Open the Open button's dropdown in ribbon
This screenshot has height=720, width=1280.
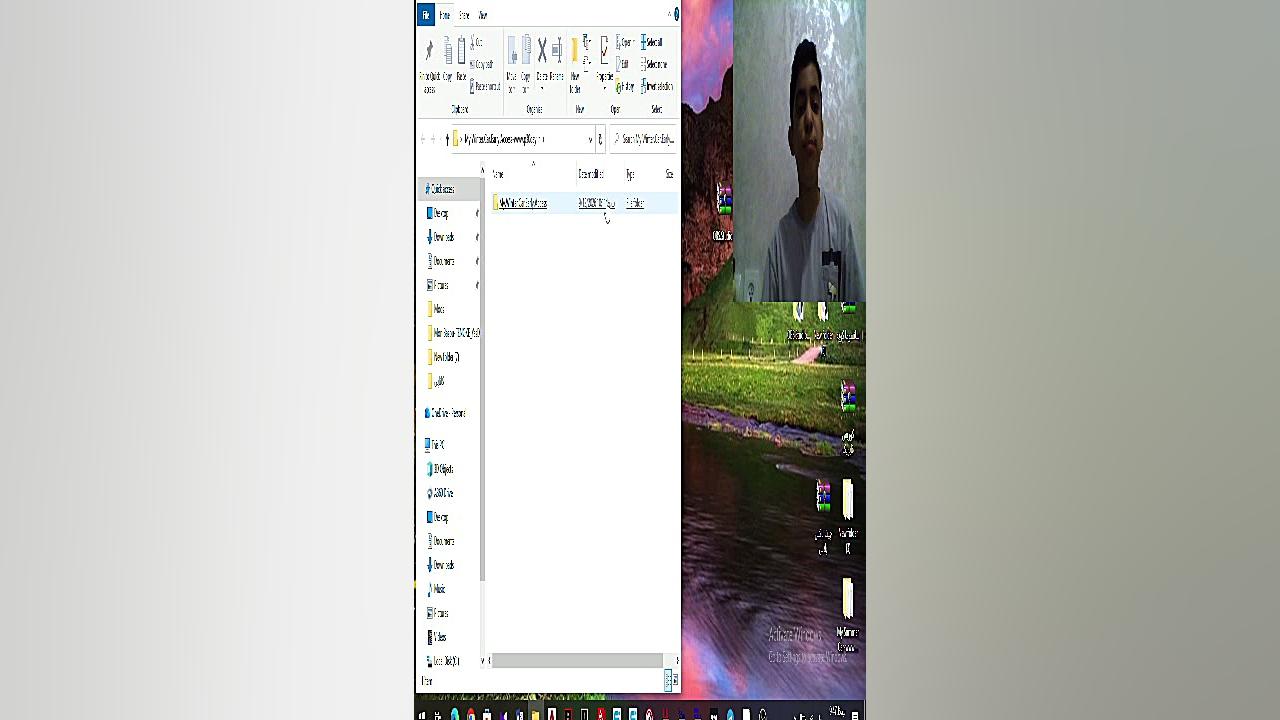634,43
